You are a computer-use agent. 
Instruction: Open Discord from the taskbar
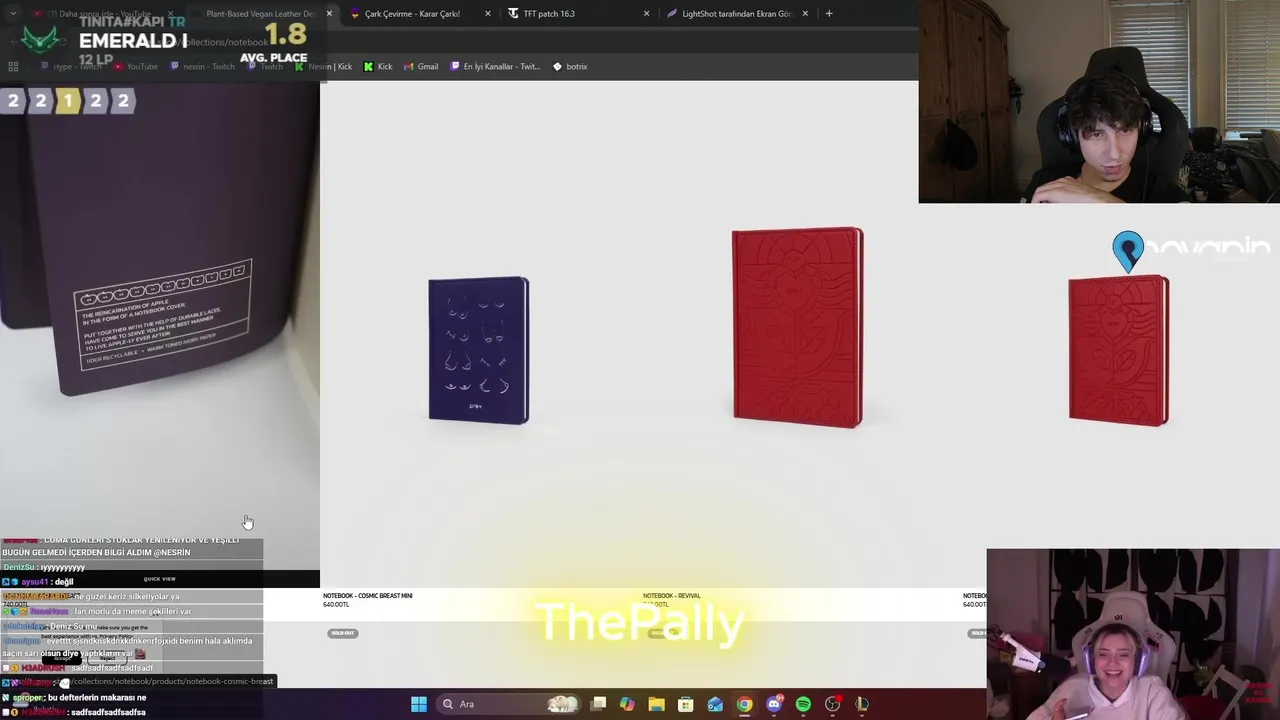coord(774,704)
